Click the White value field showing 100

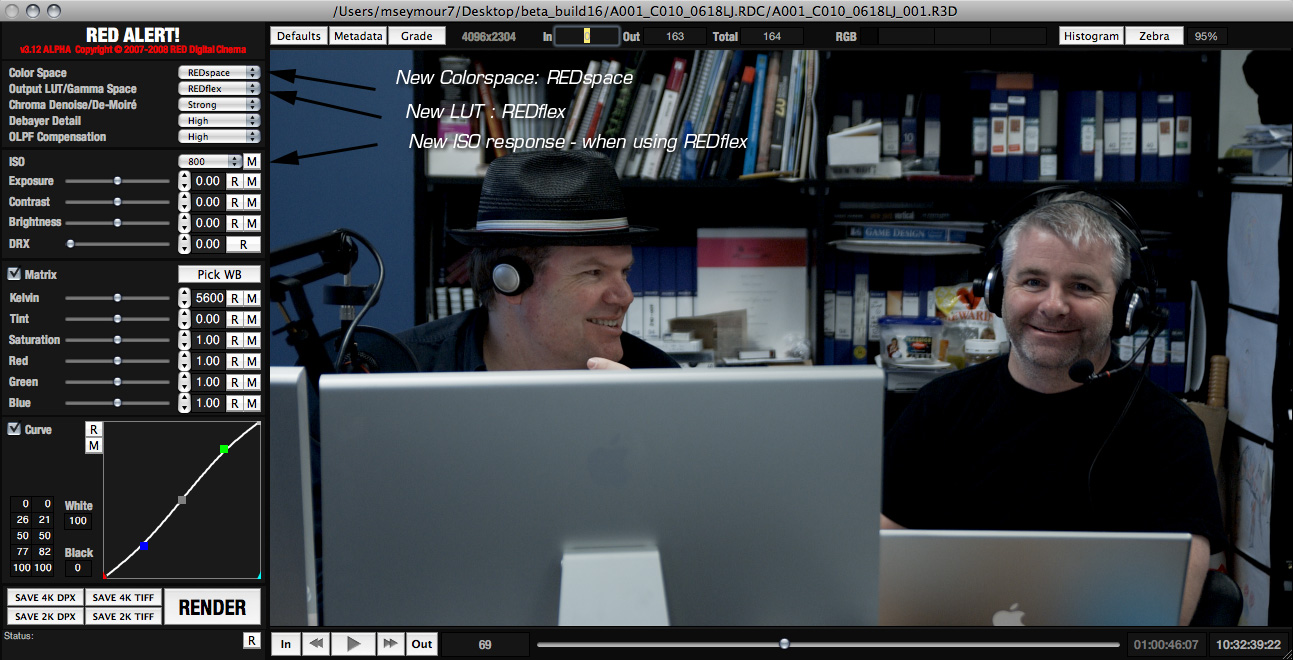click(78, 521)
